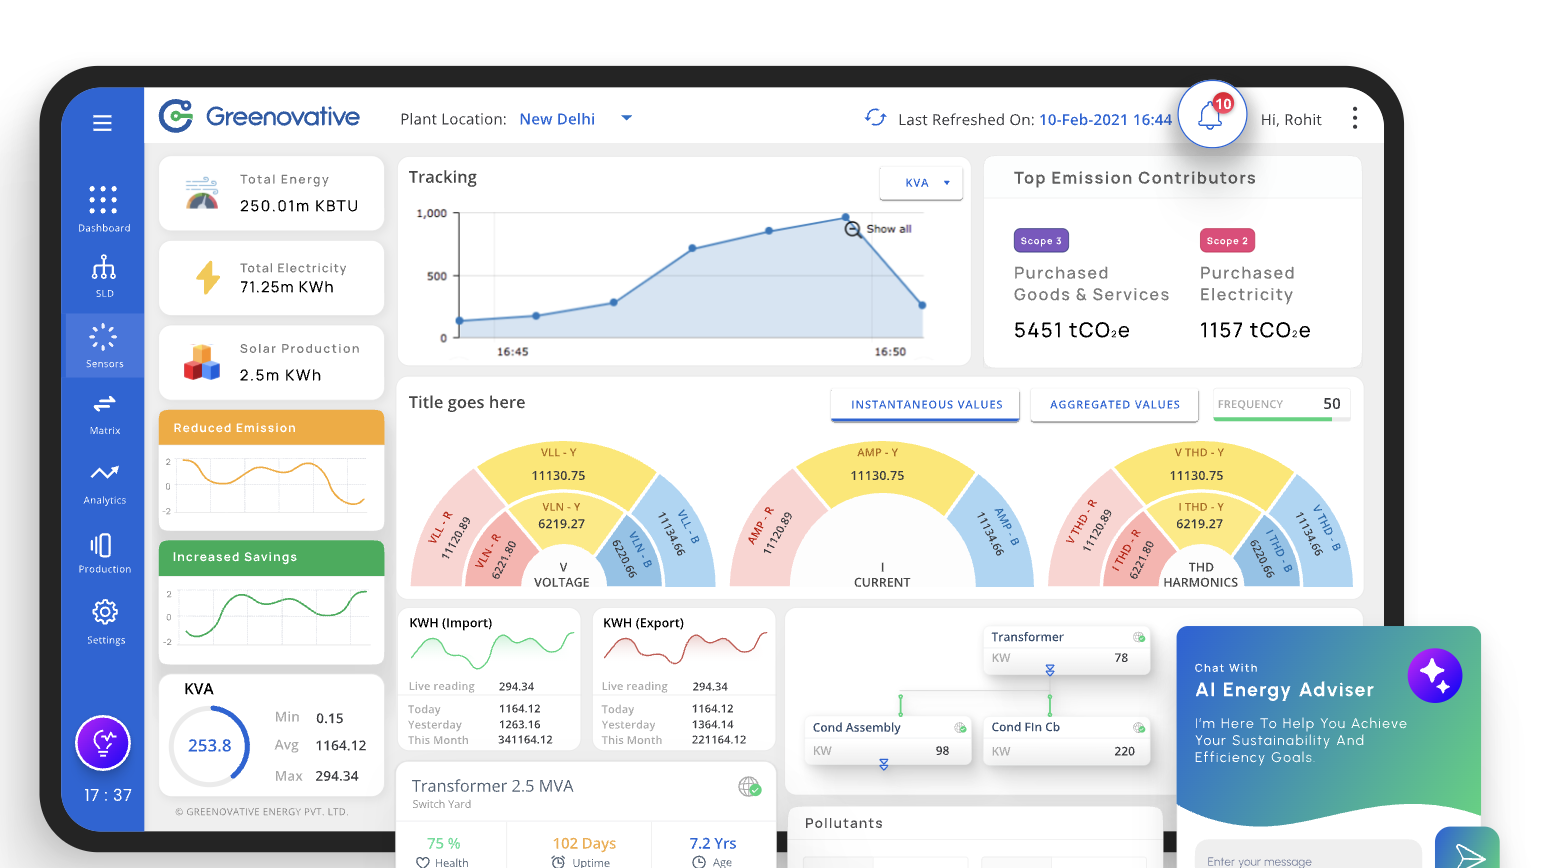The height and width of the screenshot is (868, 1552).
Task: Click the purple lightbulb insights button
Action: pos(103,743)
